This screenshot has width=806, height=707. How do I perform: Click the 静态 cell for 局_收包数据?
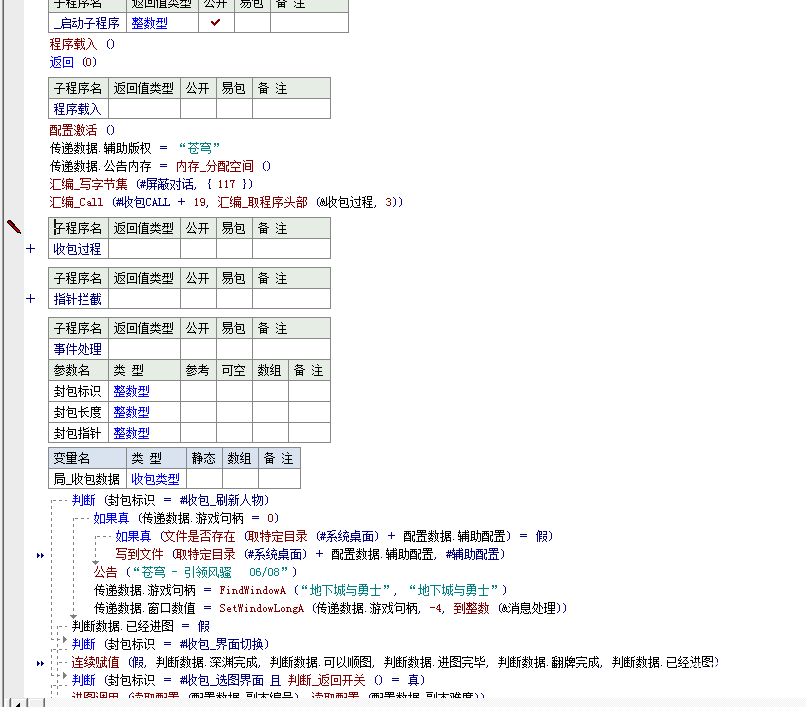(x=204, y=479)
